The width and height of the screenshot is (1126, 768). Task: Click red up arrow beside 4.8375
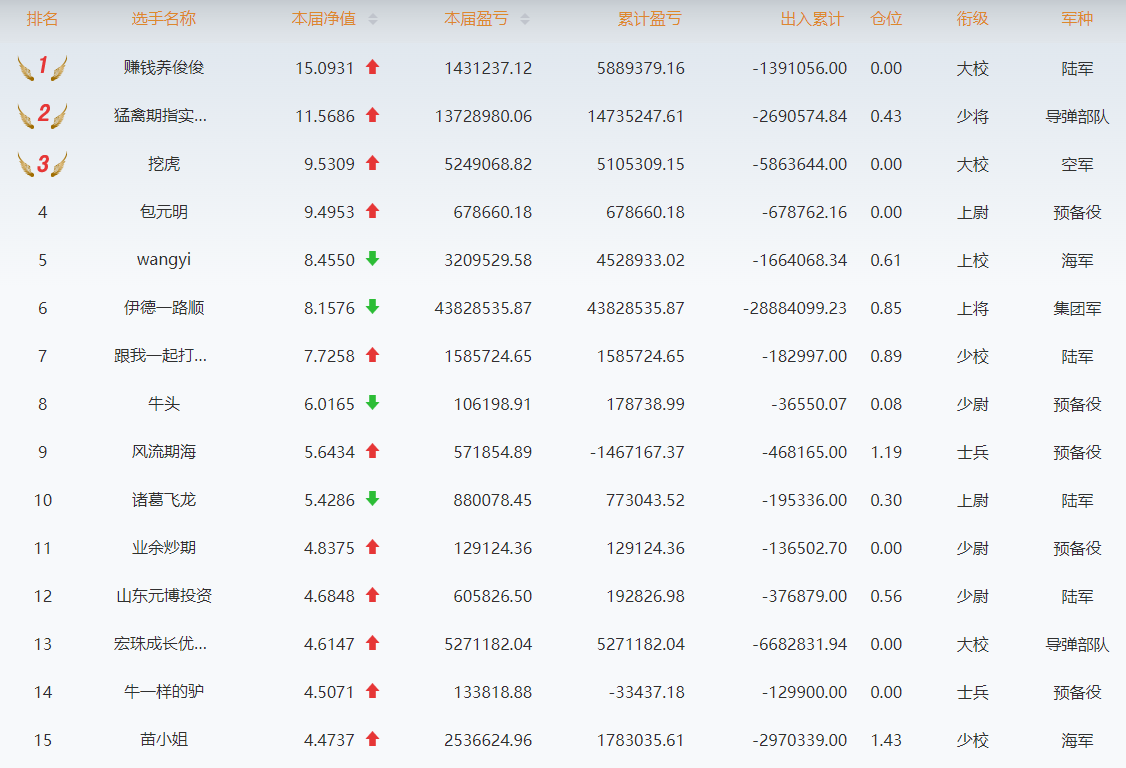click(372, 547)
